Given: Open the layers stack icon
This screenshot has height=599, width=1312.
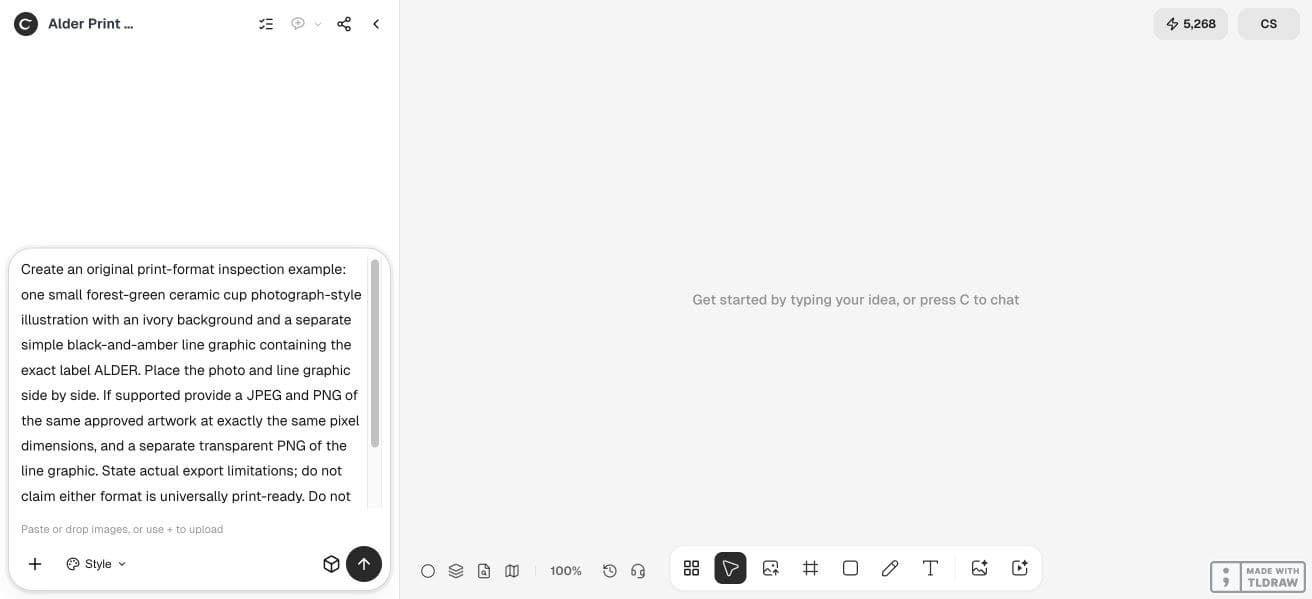Looking at the screenshot, I should coord(456,571).
